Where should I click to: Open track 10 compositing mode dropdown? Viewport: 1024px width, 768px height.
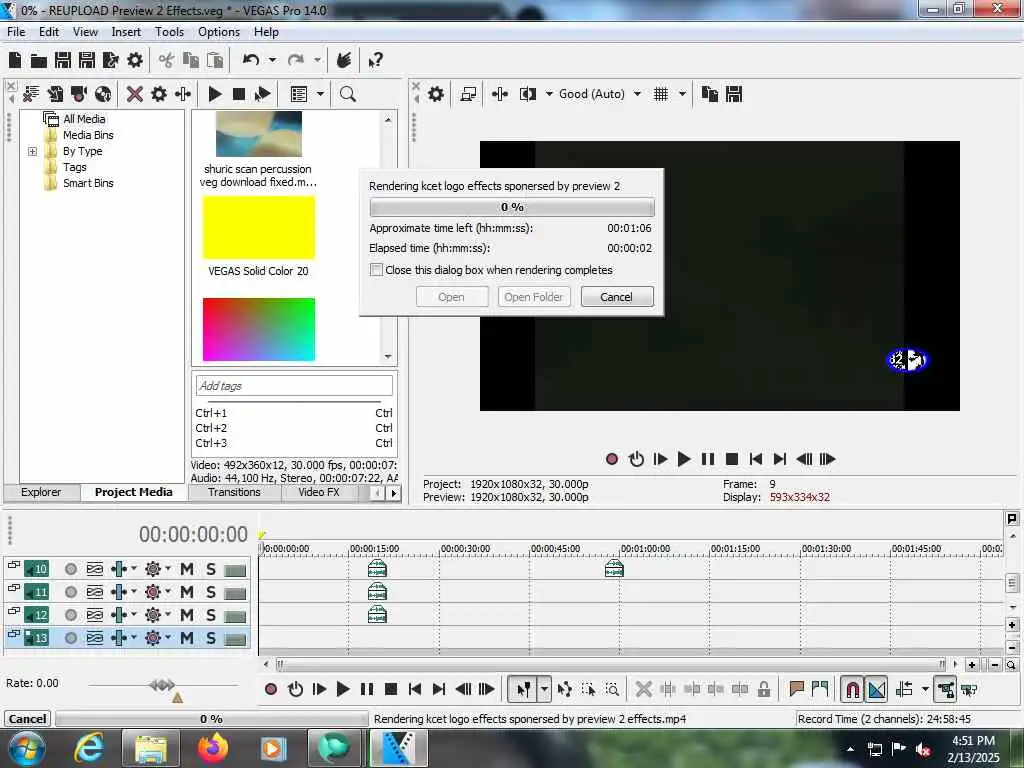coord(134,569)
